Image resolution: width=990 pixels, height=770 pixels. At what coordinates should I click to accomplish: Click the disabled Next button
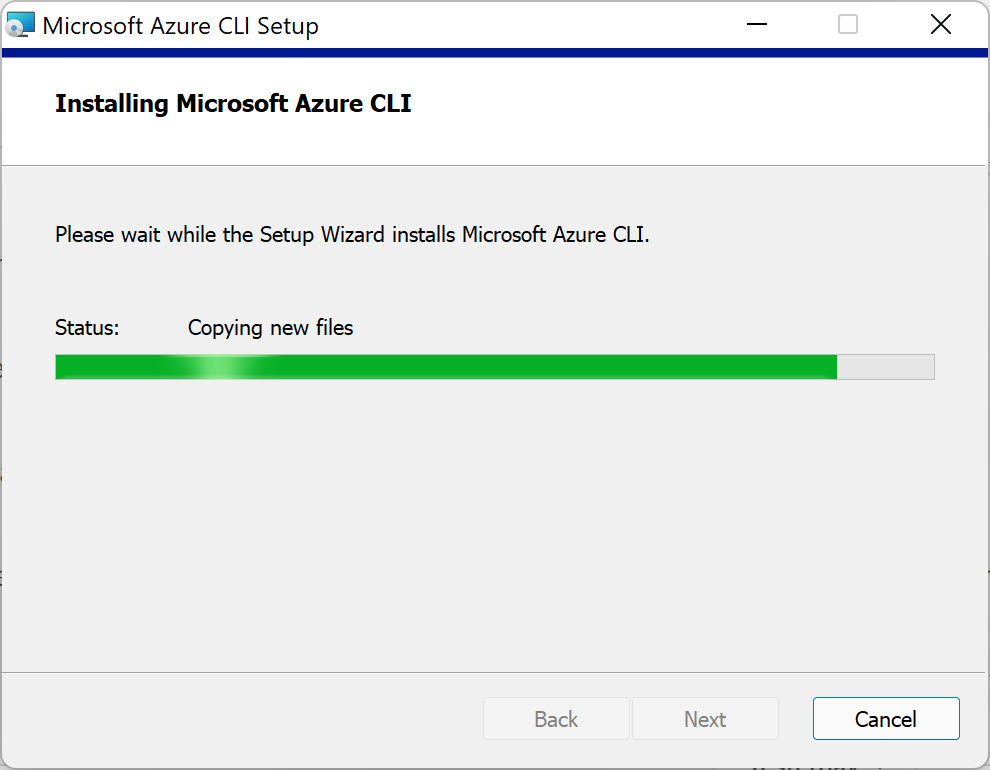click(x=705, y=718)
